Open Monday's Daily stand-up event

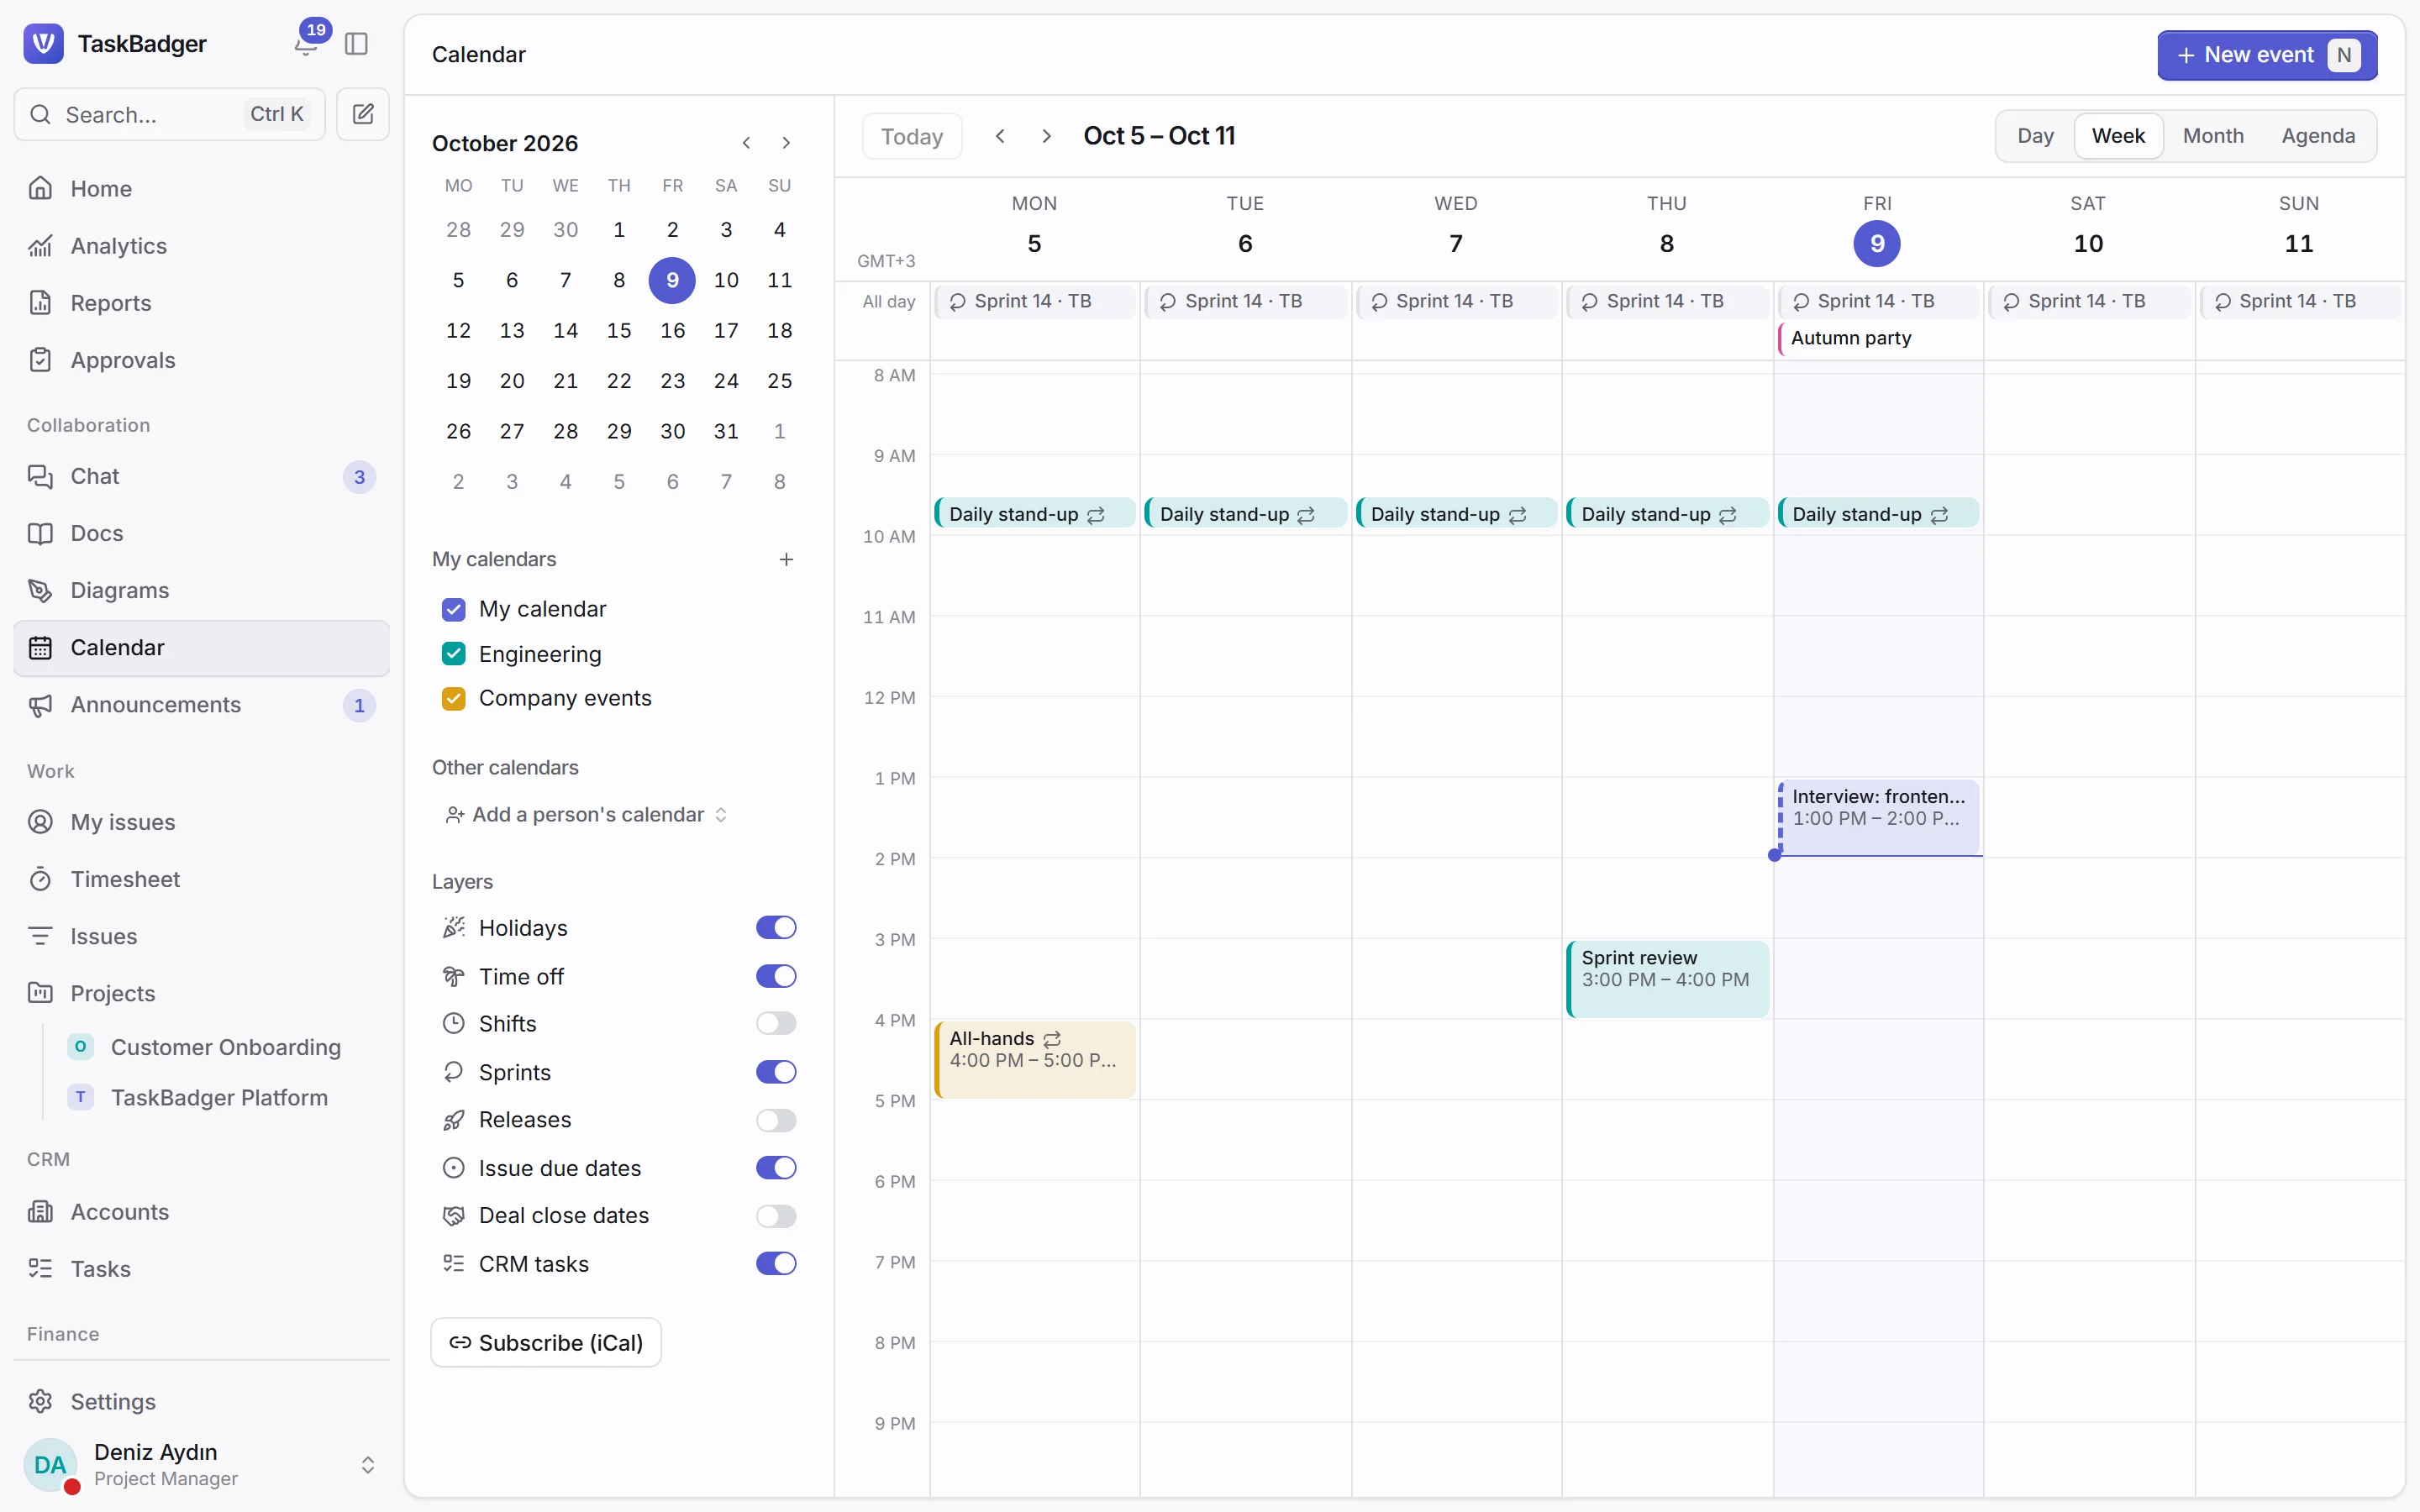coord(1035,513)
